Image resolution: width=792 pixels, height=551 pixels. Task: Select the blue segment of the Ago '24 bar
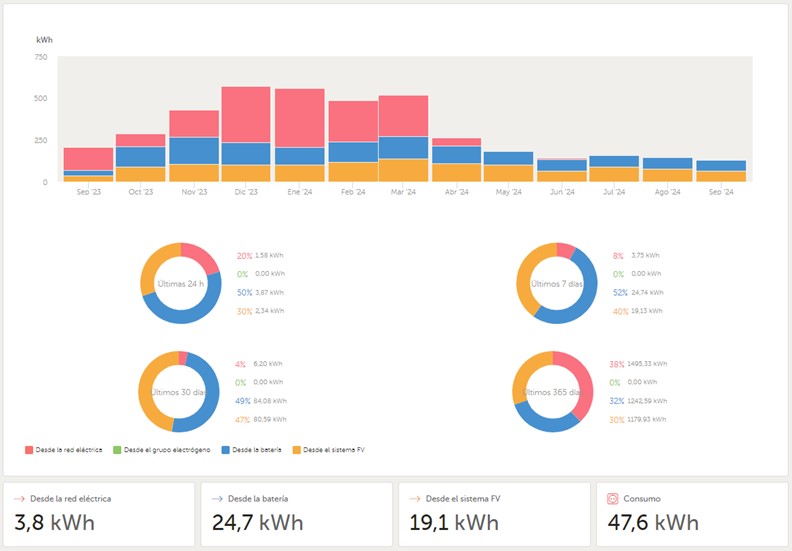point(667,164)
